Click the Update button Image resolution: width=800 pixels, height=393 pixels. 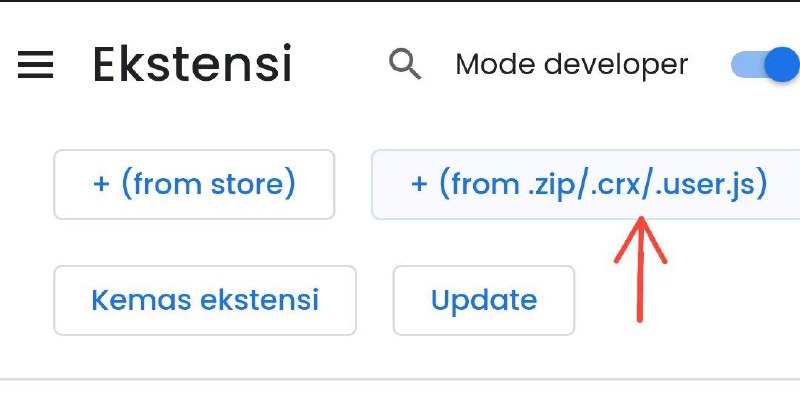484,300
